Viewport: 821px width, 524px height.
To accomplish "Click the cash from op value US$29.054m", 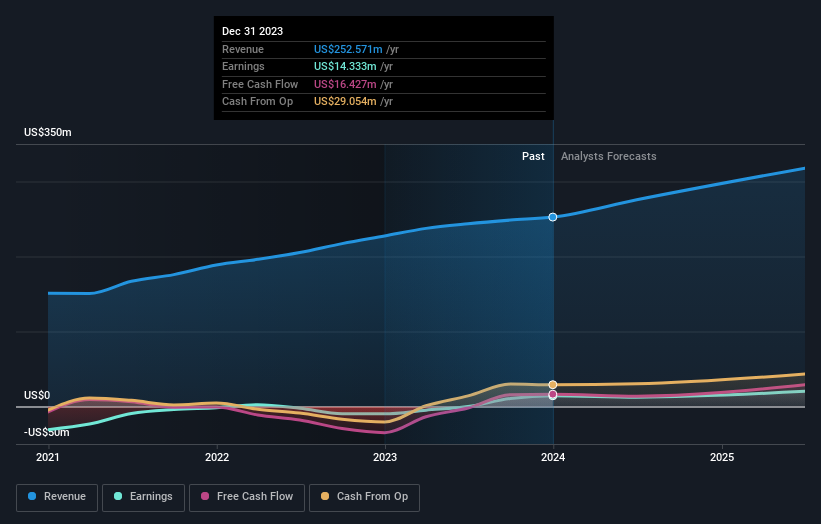I will coord(345,102).
